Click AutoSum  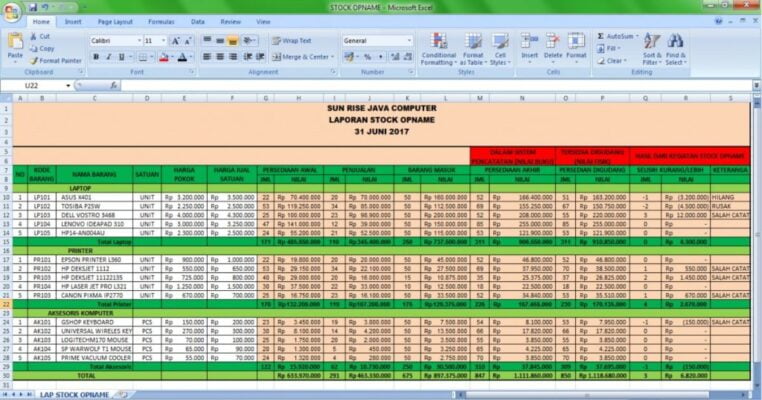pos(617,36)
